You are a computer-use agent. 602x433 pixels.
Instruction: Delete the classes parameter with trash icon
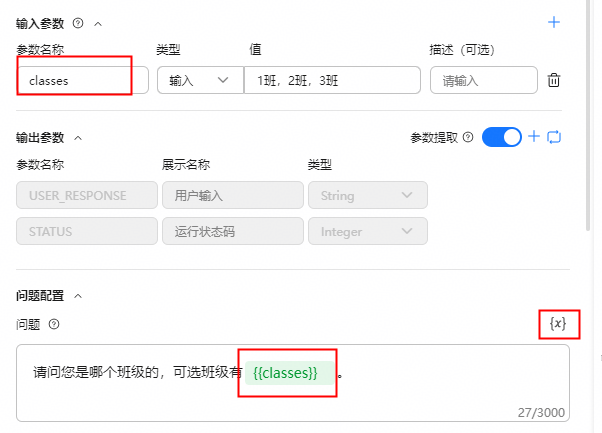554,80
